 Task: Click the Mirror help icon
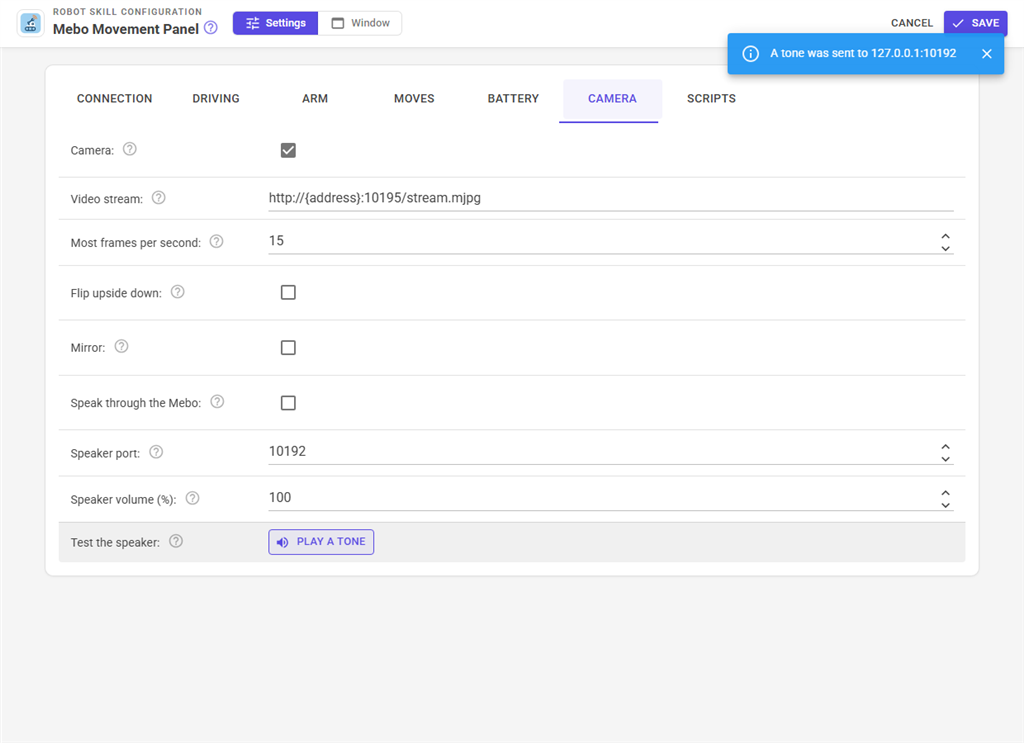coord(121,347)
